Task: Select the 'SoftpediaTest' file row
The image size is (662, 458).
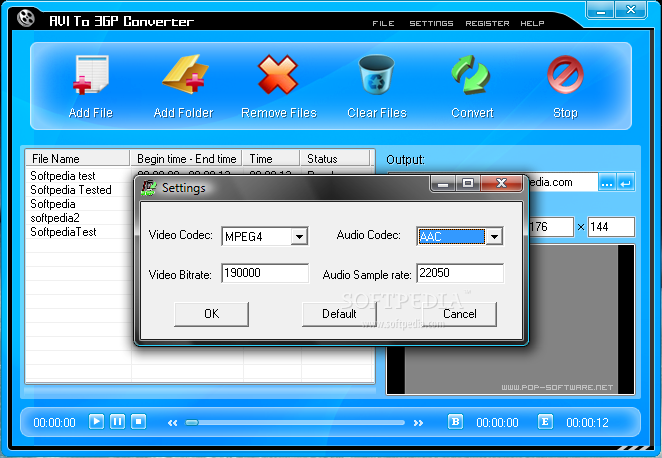Action: coord(79,231)
